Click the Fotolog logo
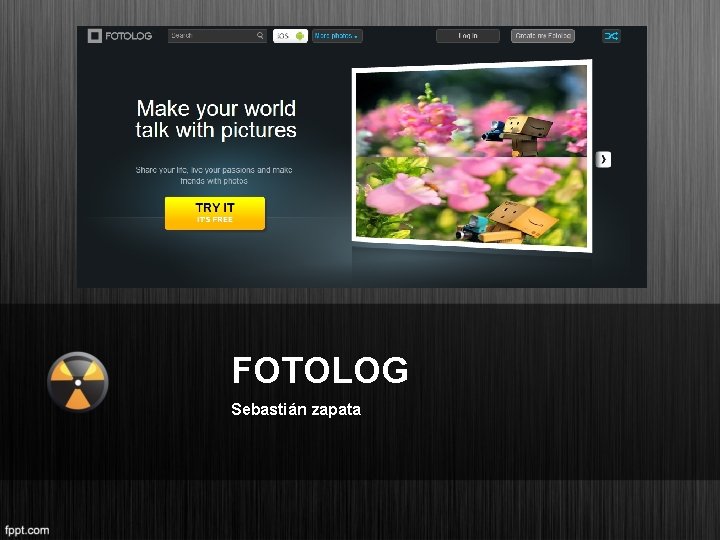 click(120, 36)
